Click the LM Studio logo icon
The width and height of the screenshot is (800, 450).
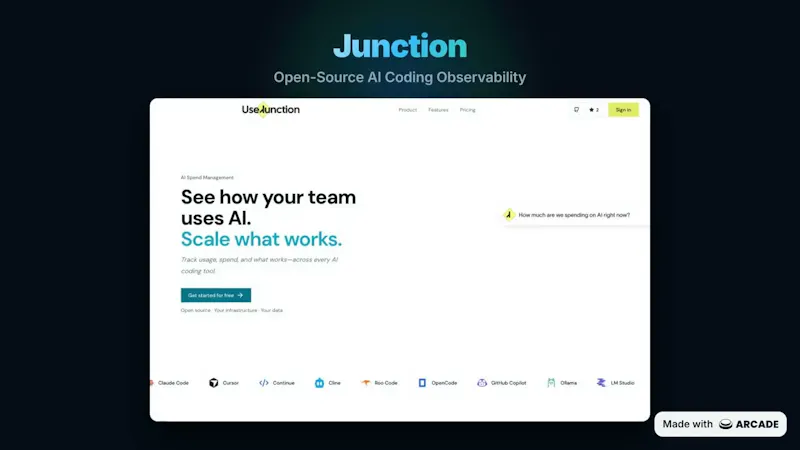click(601, 383)
